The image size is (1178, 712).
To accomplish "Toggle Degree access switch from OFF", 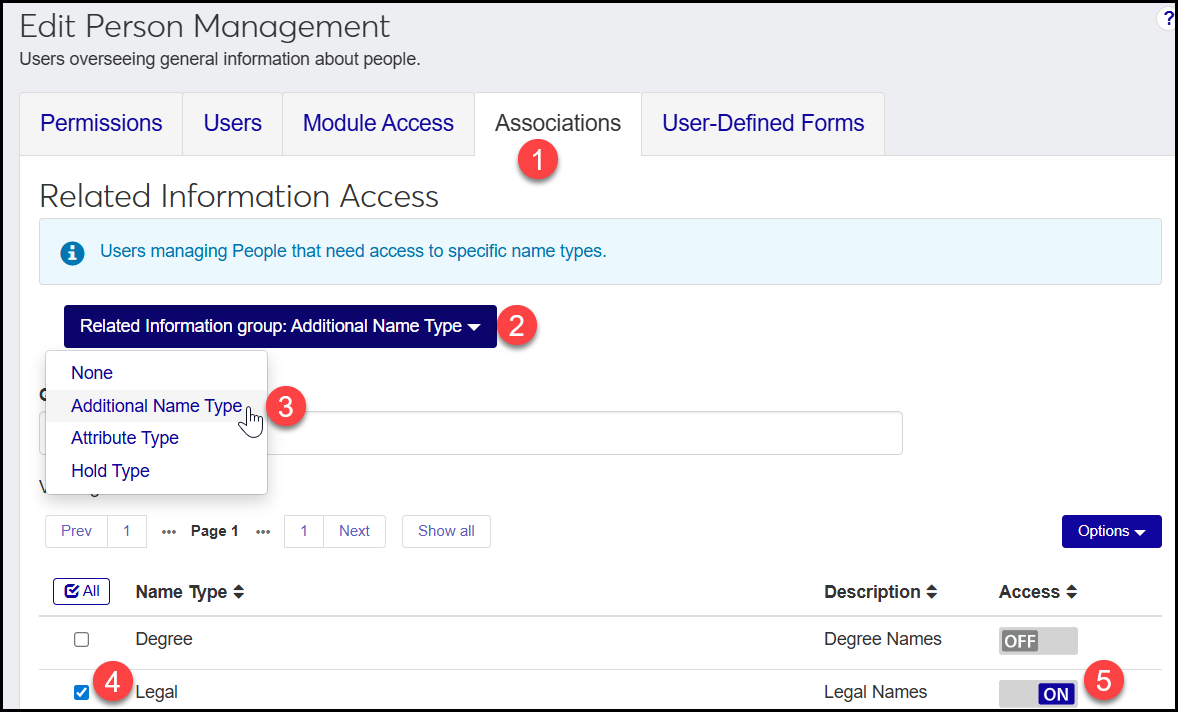I will pos(1038,641).
